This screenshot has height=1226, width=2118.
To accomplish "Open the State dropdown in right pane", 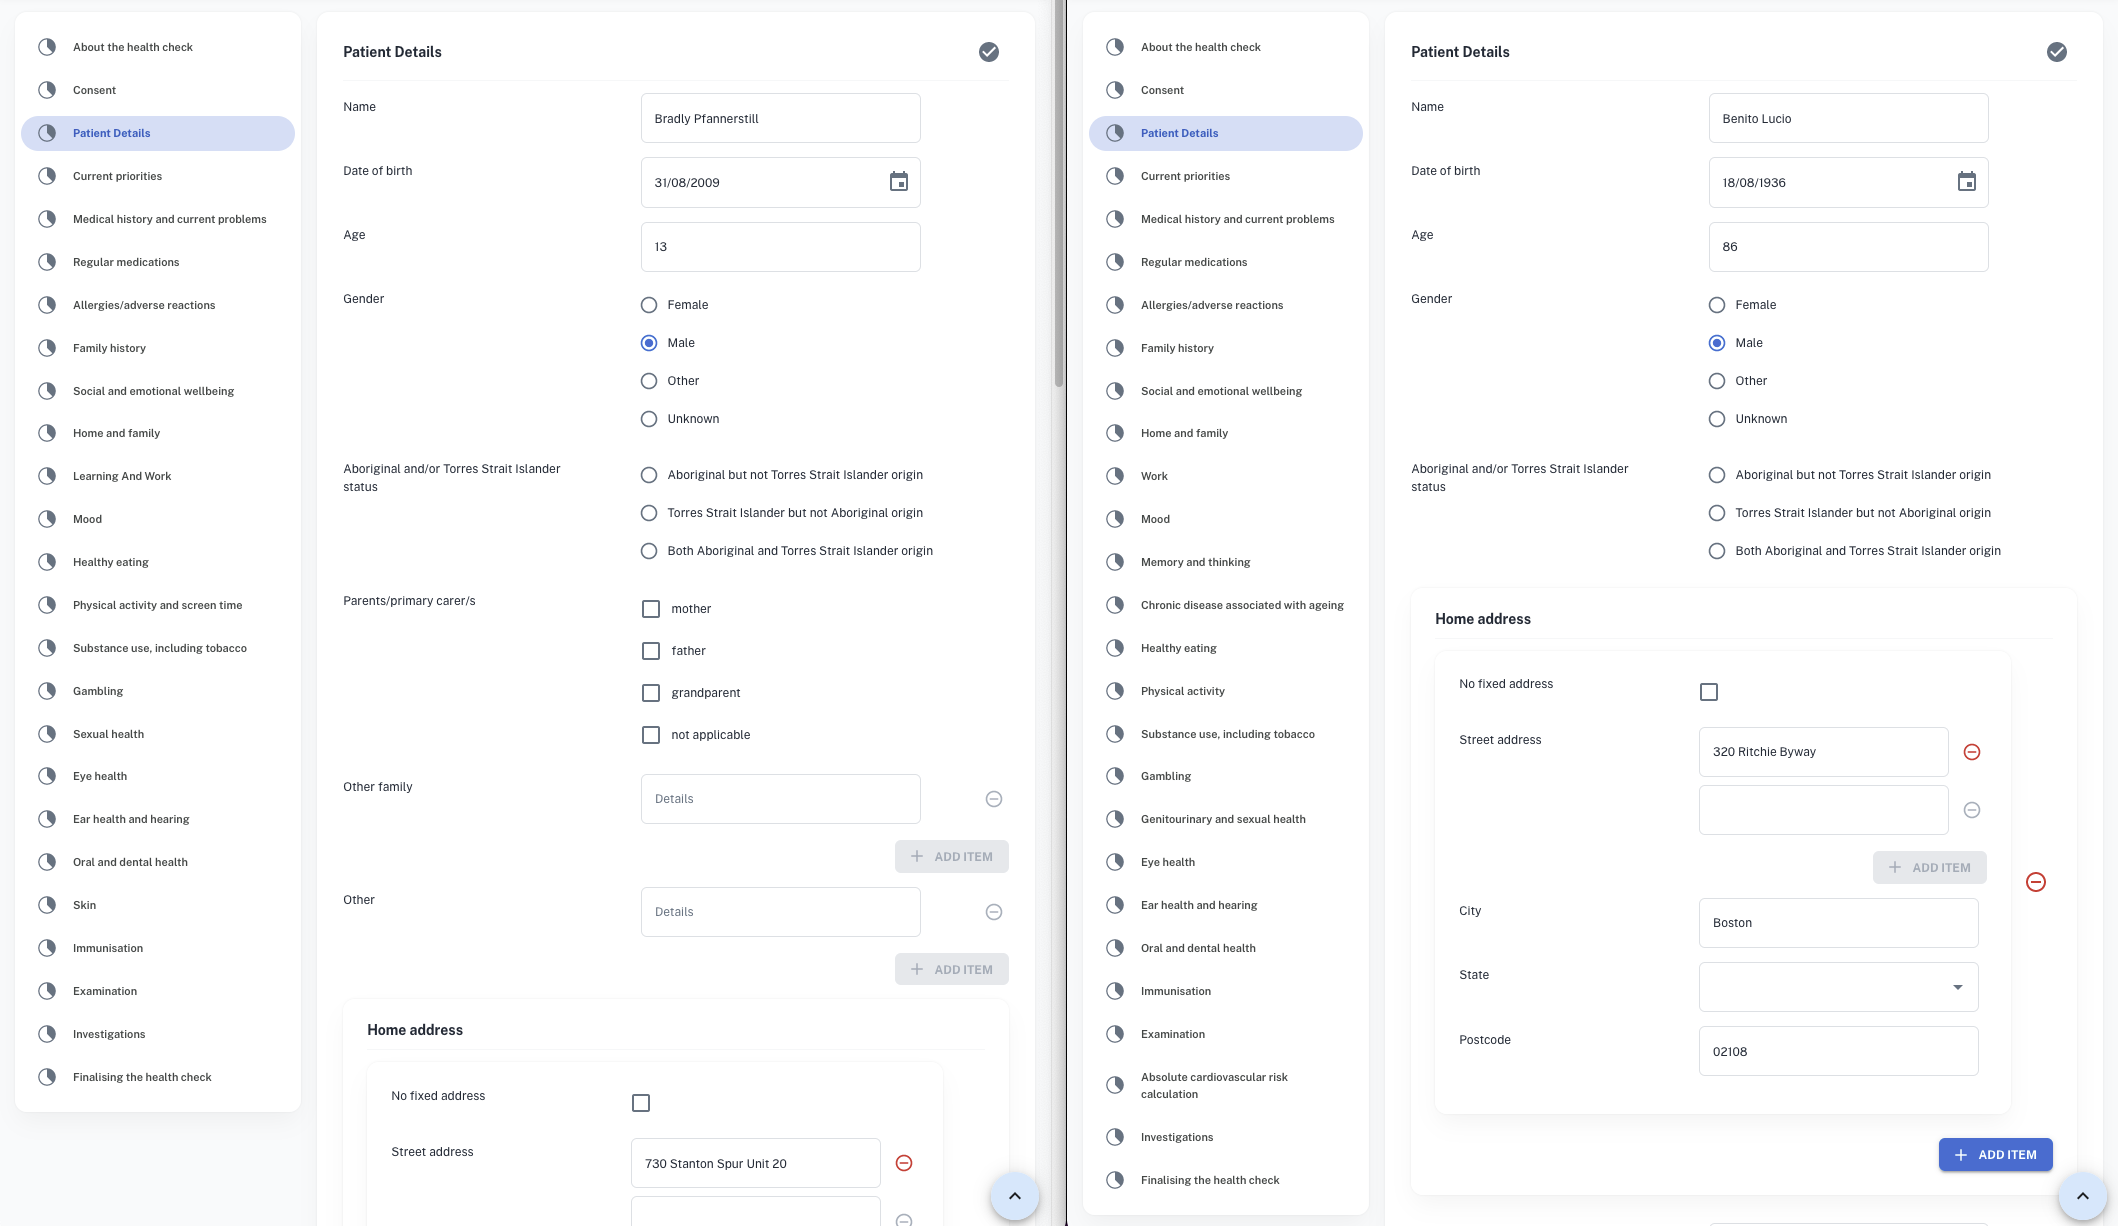I will pyautogui.click(x=1838, y=987).
